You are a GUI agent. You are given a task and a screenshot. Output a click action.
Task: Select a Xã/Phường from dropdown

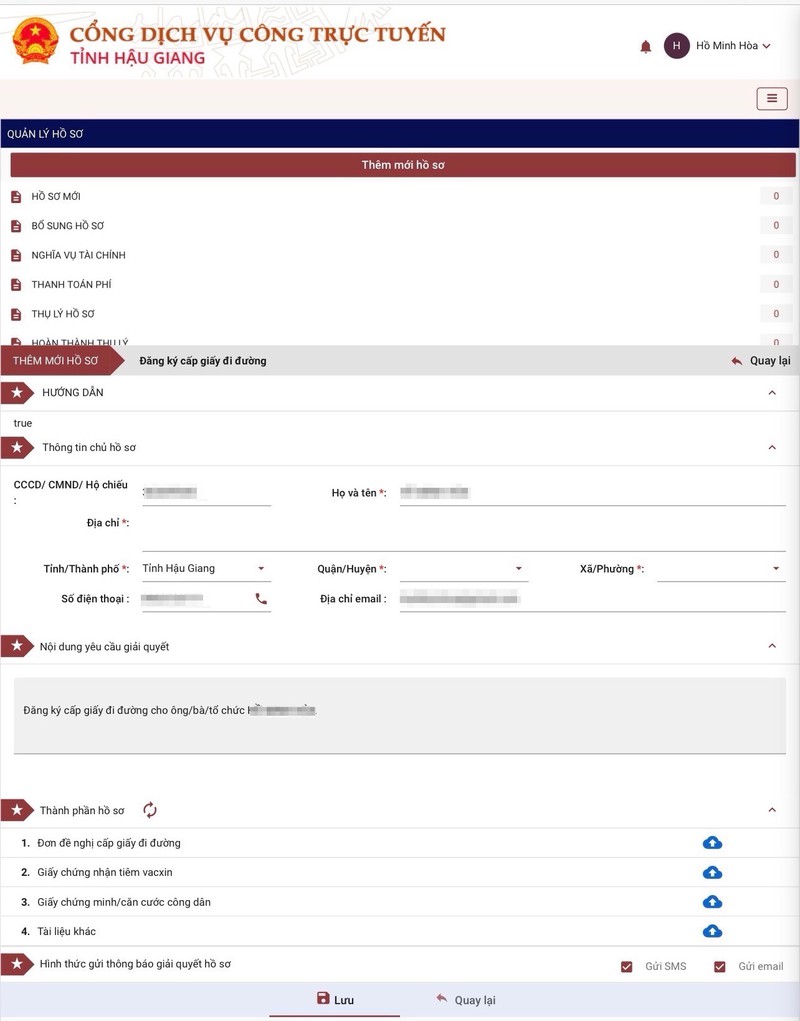(x=720, y=569)
